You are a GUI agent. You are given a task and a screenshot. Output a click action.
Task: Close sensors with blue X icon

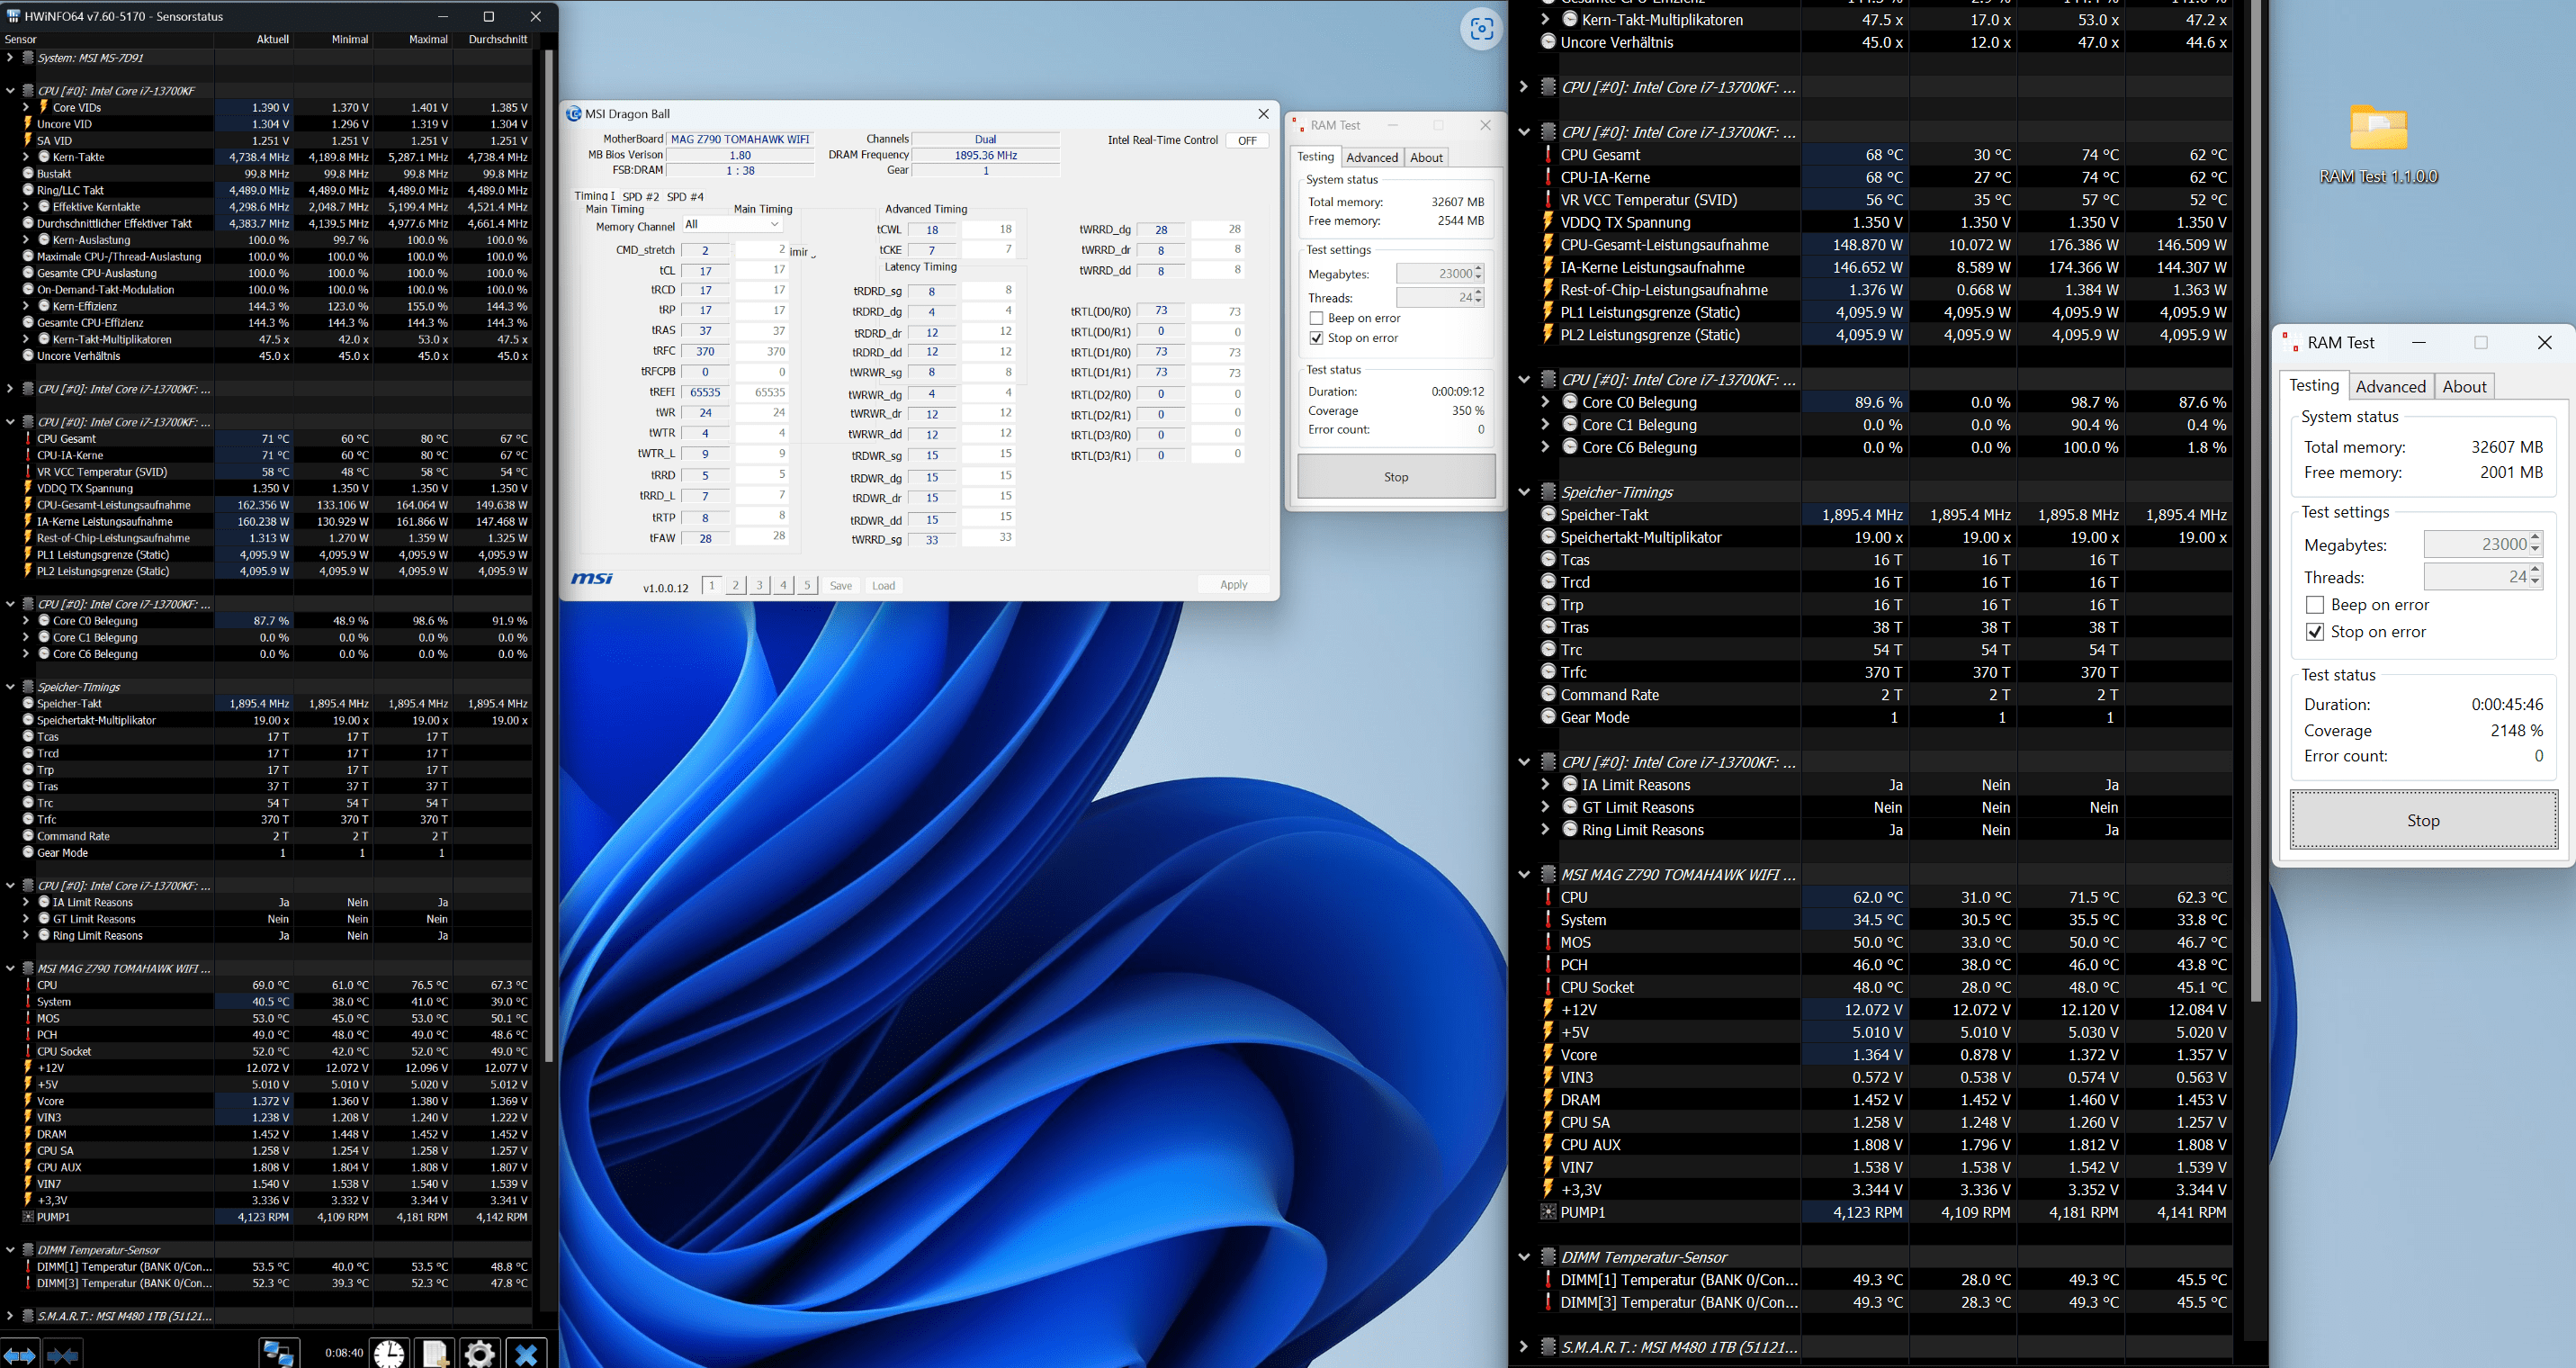pos(526,1354)
